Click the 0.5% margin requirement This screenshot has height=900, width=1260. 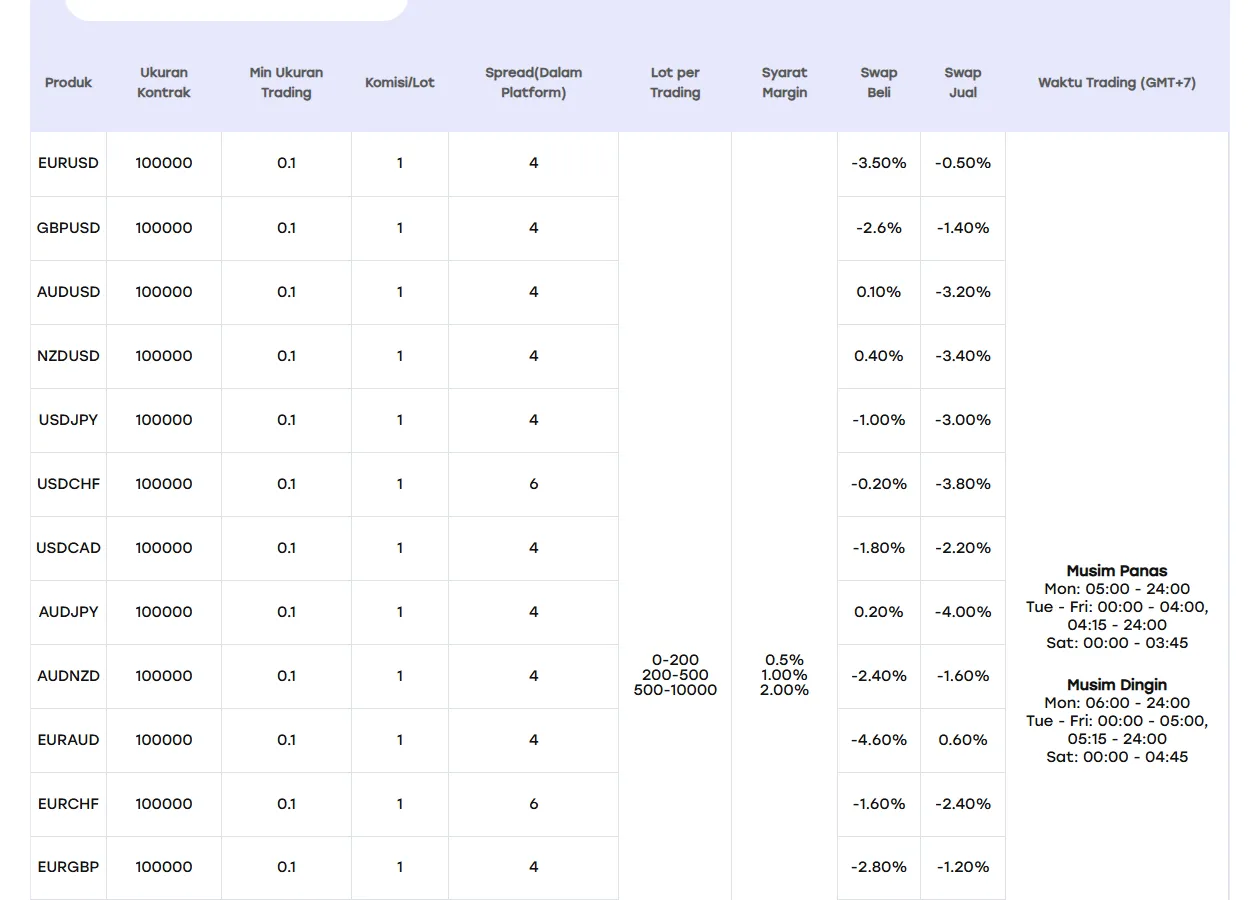(784, 660)
